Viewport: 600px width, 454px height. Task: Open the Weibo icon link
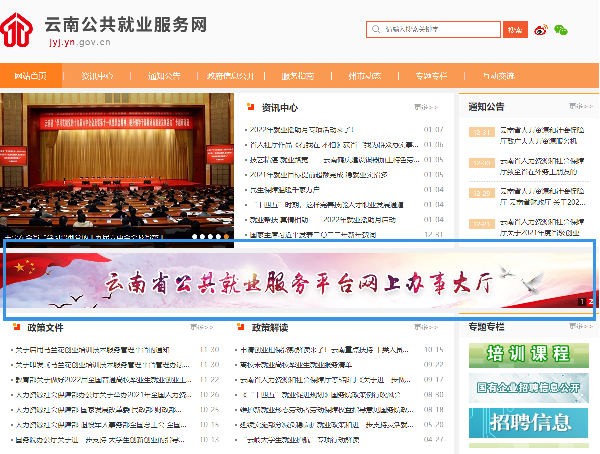click(x=541, y=29)
